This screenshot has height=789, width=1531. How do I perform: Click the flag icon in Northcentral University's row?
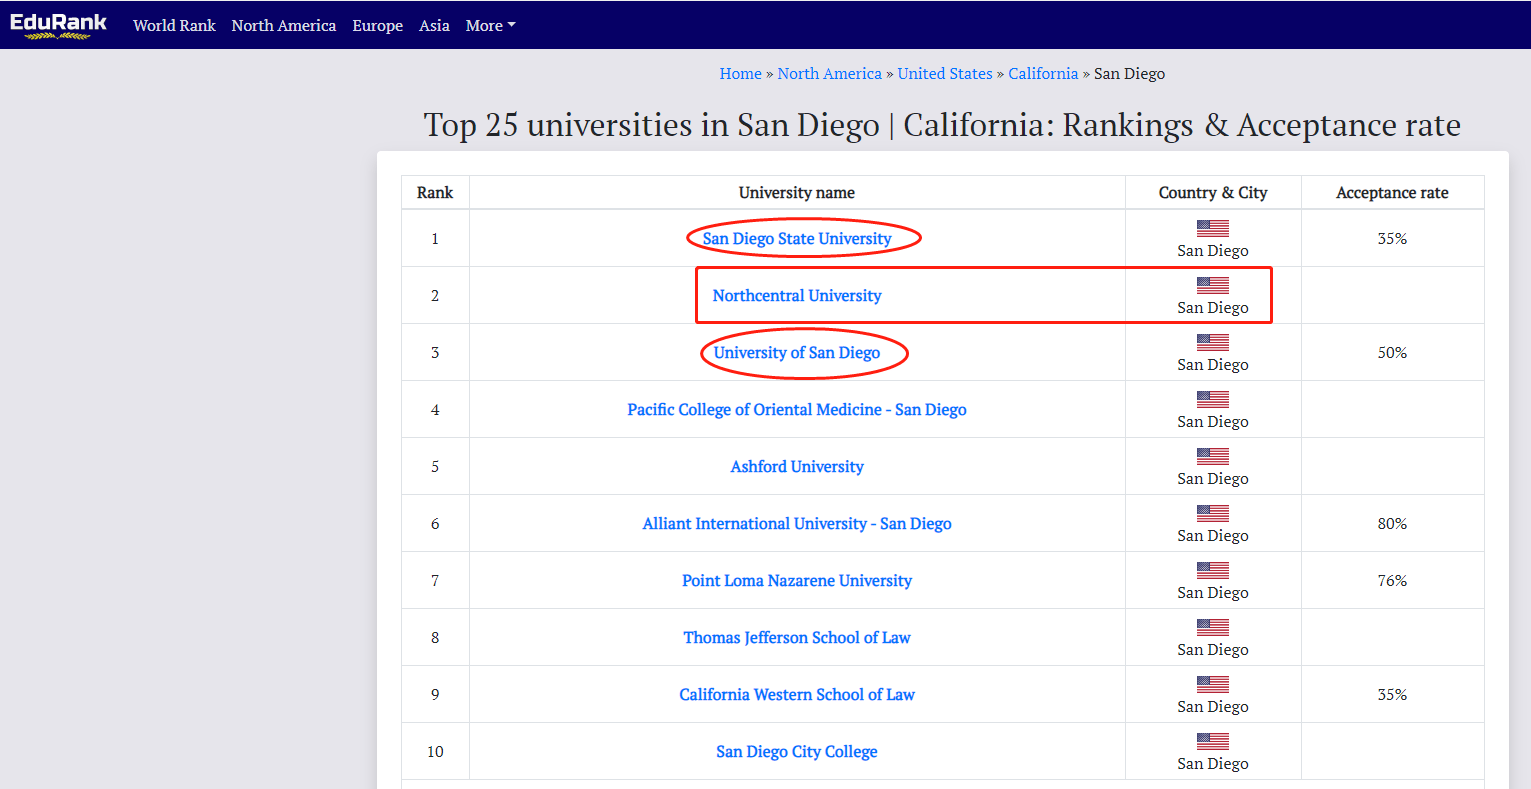1212,284
